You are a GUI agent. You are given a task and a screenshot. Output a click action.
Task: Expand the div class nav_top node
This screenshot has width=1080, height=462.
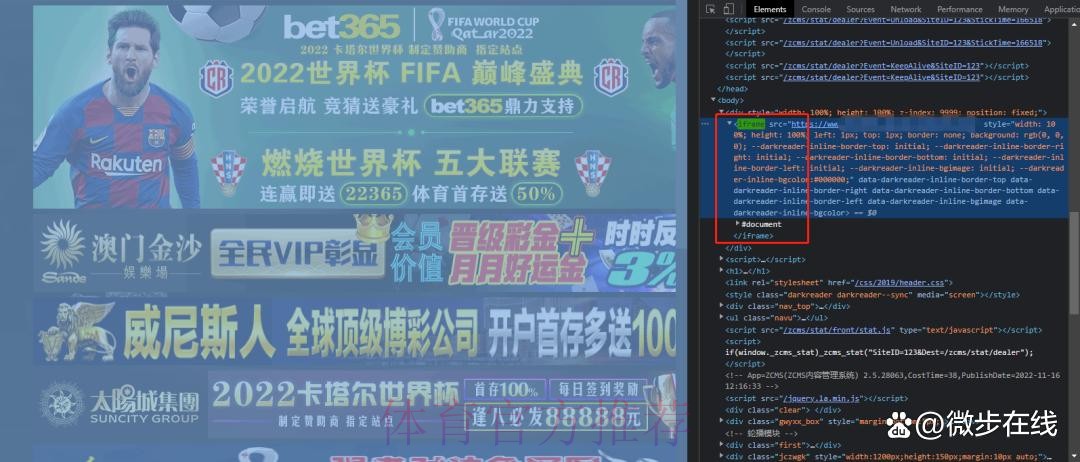pos(721,306)
